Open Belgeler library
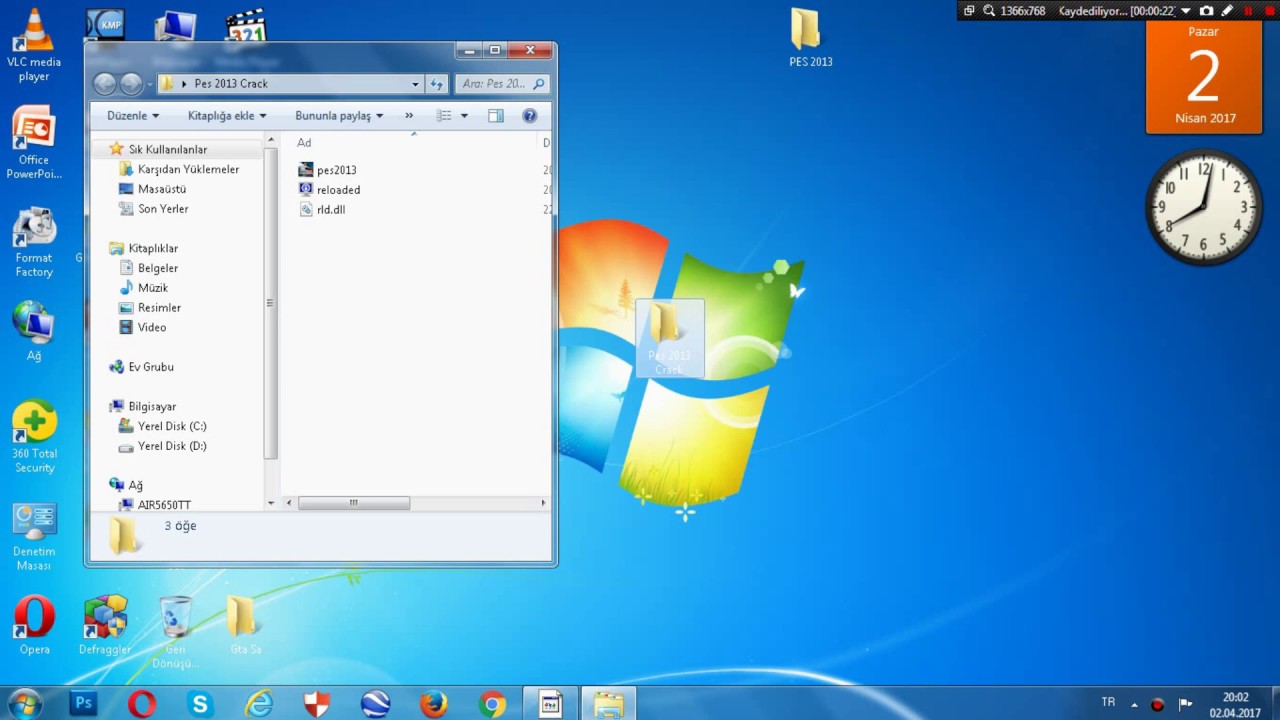The height and width of the screenshot is (720, 1280). [158, 268]
